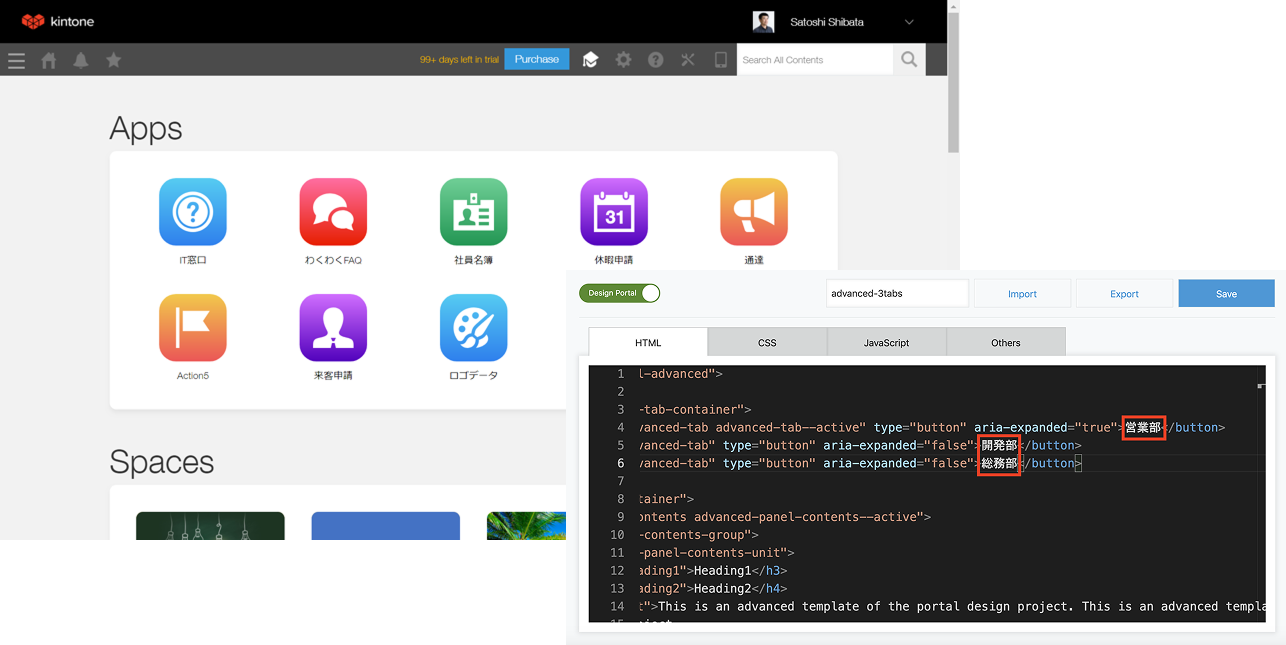This screenshot has width=1286, height=645.
Task: Open the 休暇申請 leave request app
Action: point(613,212)
